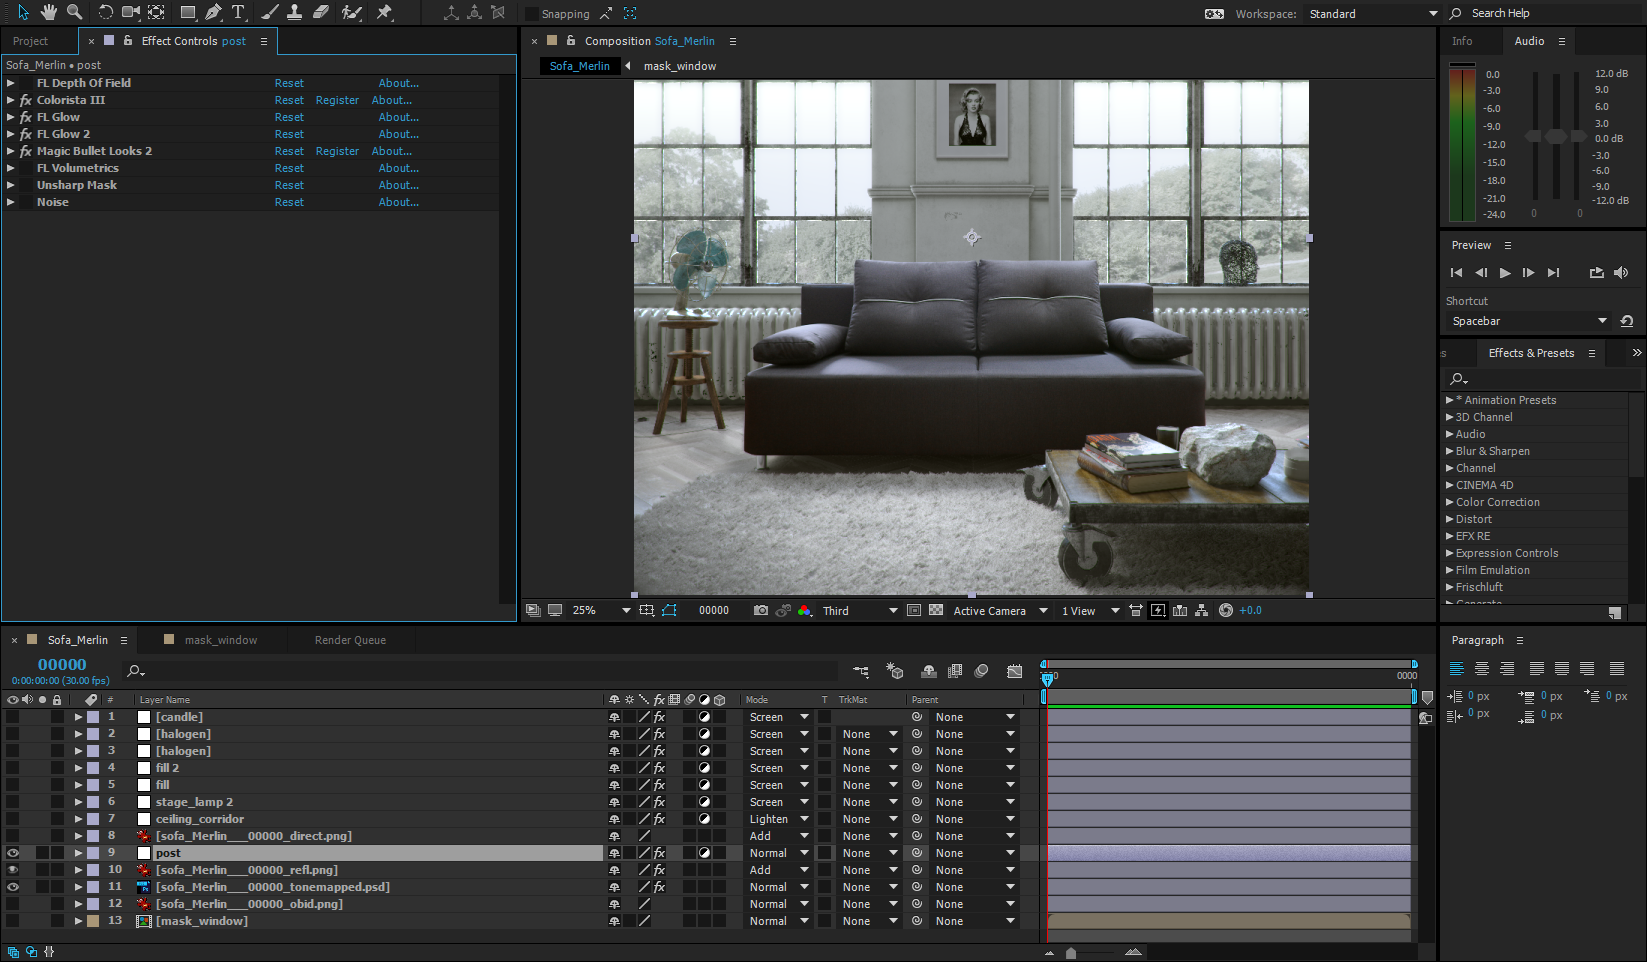Enable the Snapping checkbox

coord(532,14)
